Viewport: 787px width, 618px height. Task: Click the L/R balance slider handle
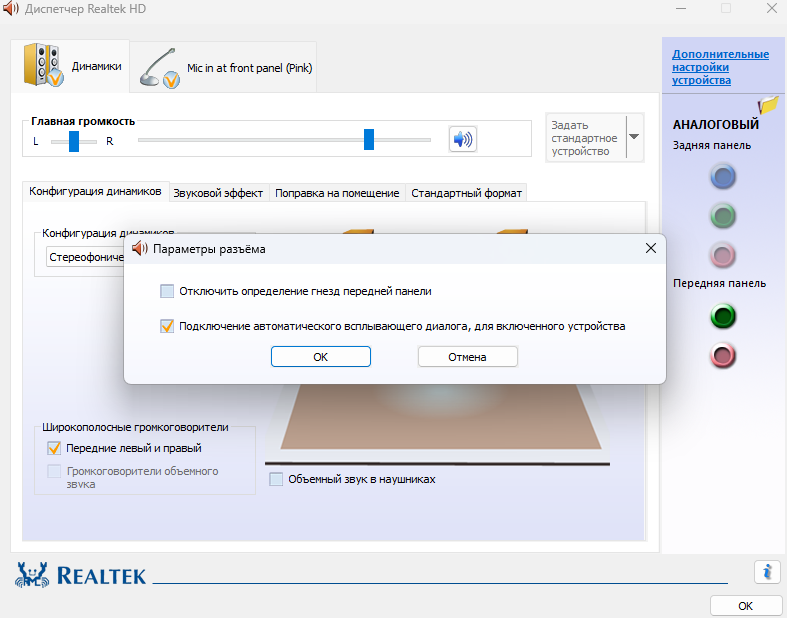[74, 141]
